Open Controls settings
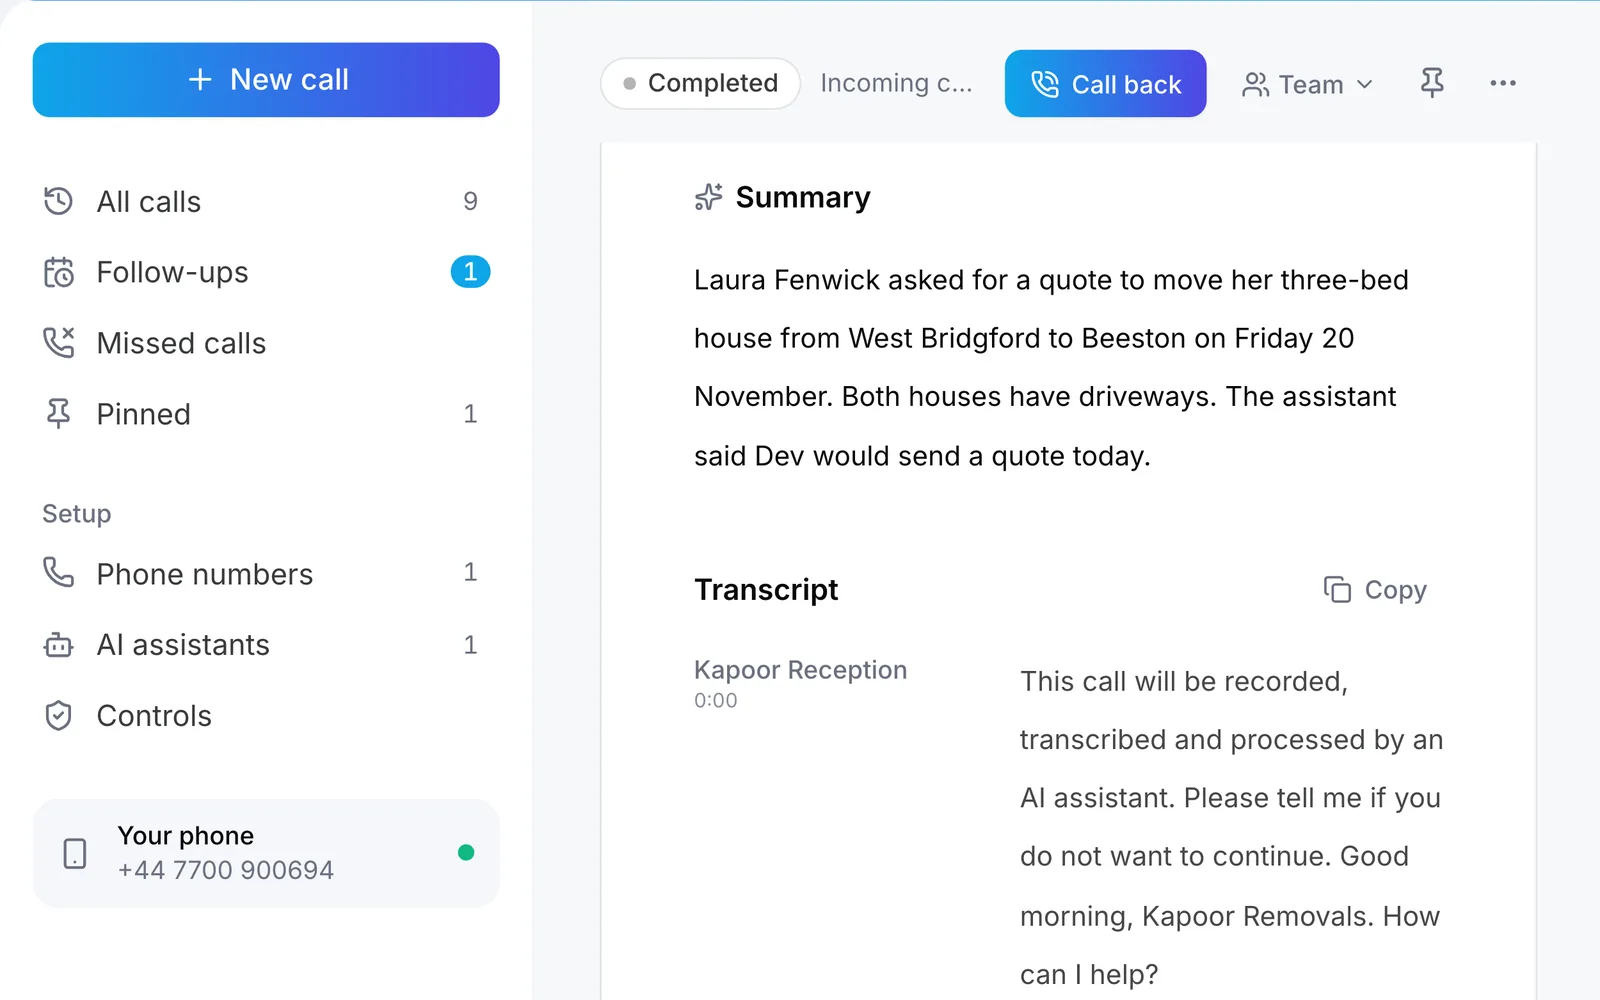Screen dimensions: 1600x1000 coord(266,716)
